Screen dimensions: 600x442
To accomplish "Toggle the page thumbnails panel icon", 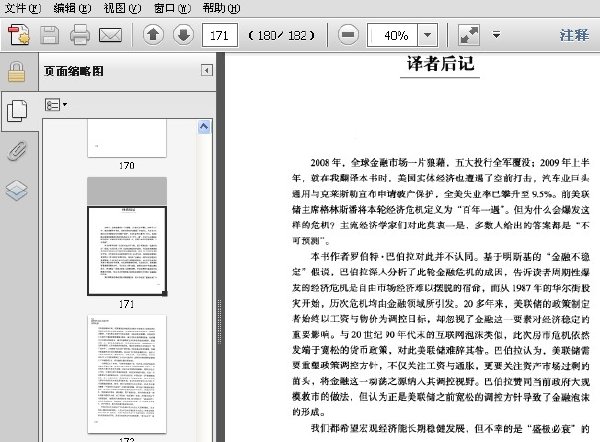I will click(18, 111).
